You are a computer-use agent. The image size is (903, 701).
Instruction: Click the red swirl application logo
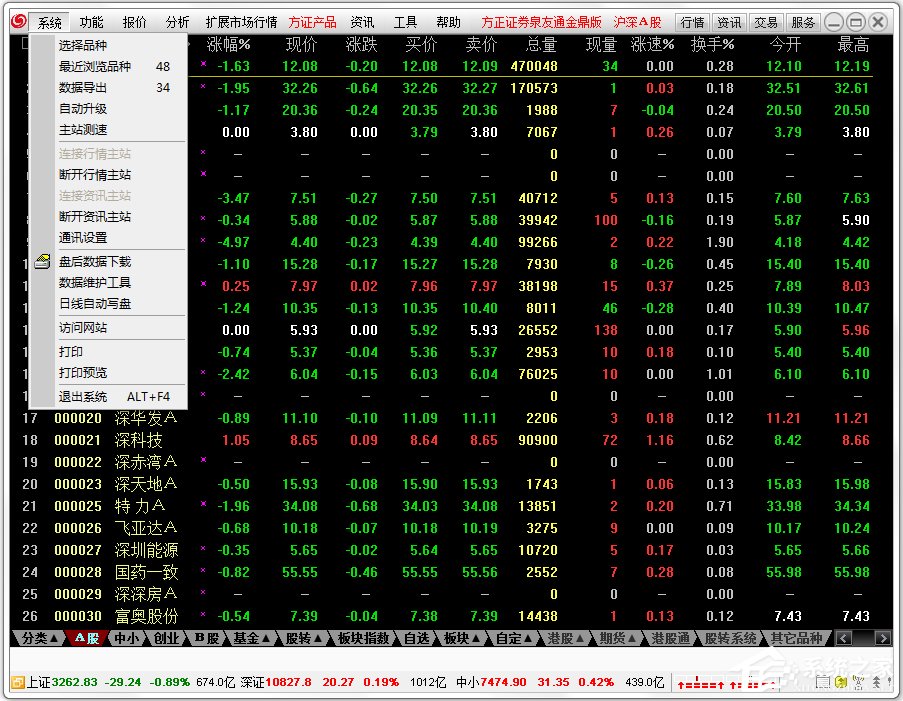pos(19,21)
